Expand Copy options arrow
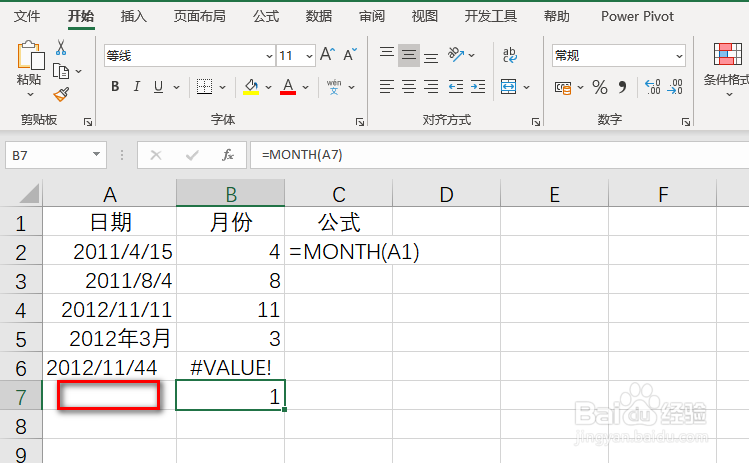 79,71
